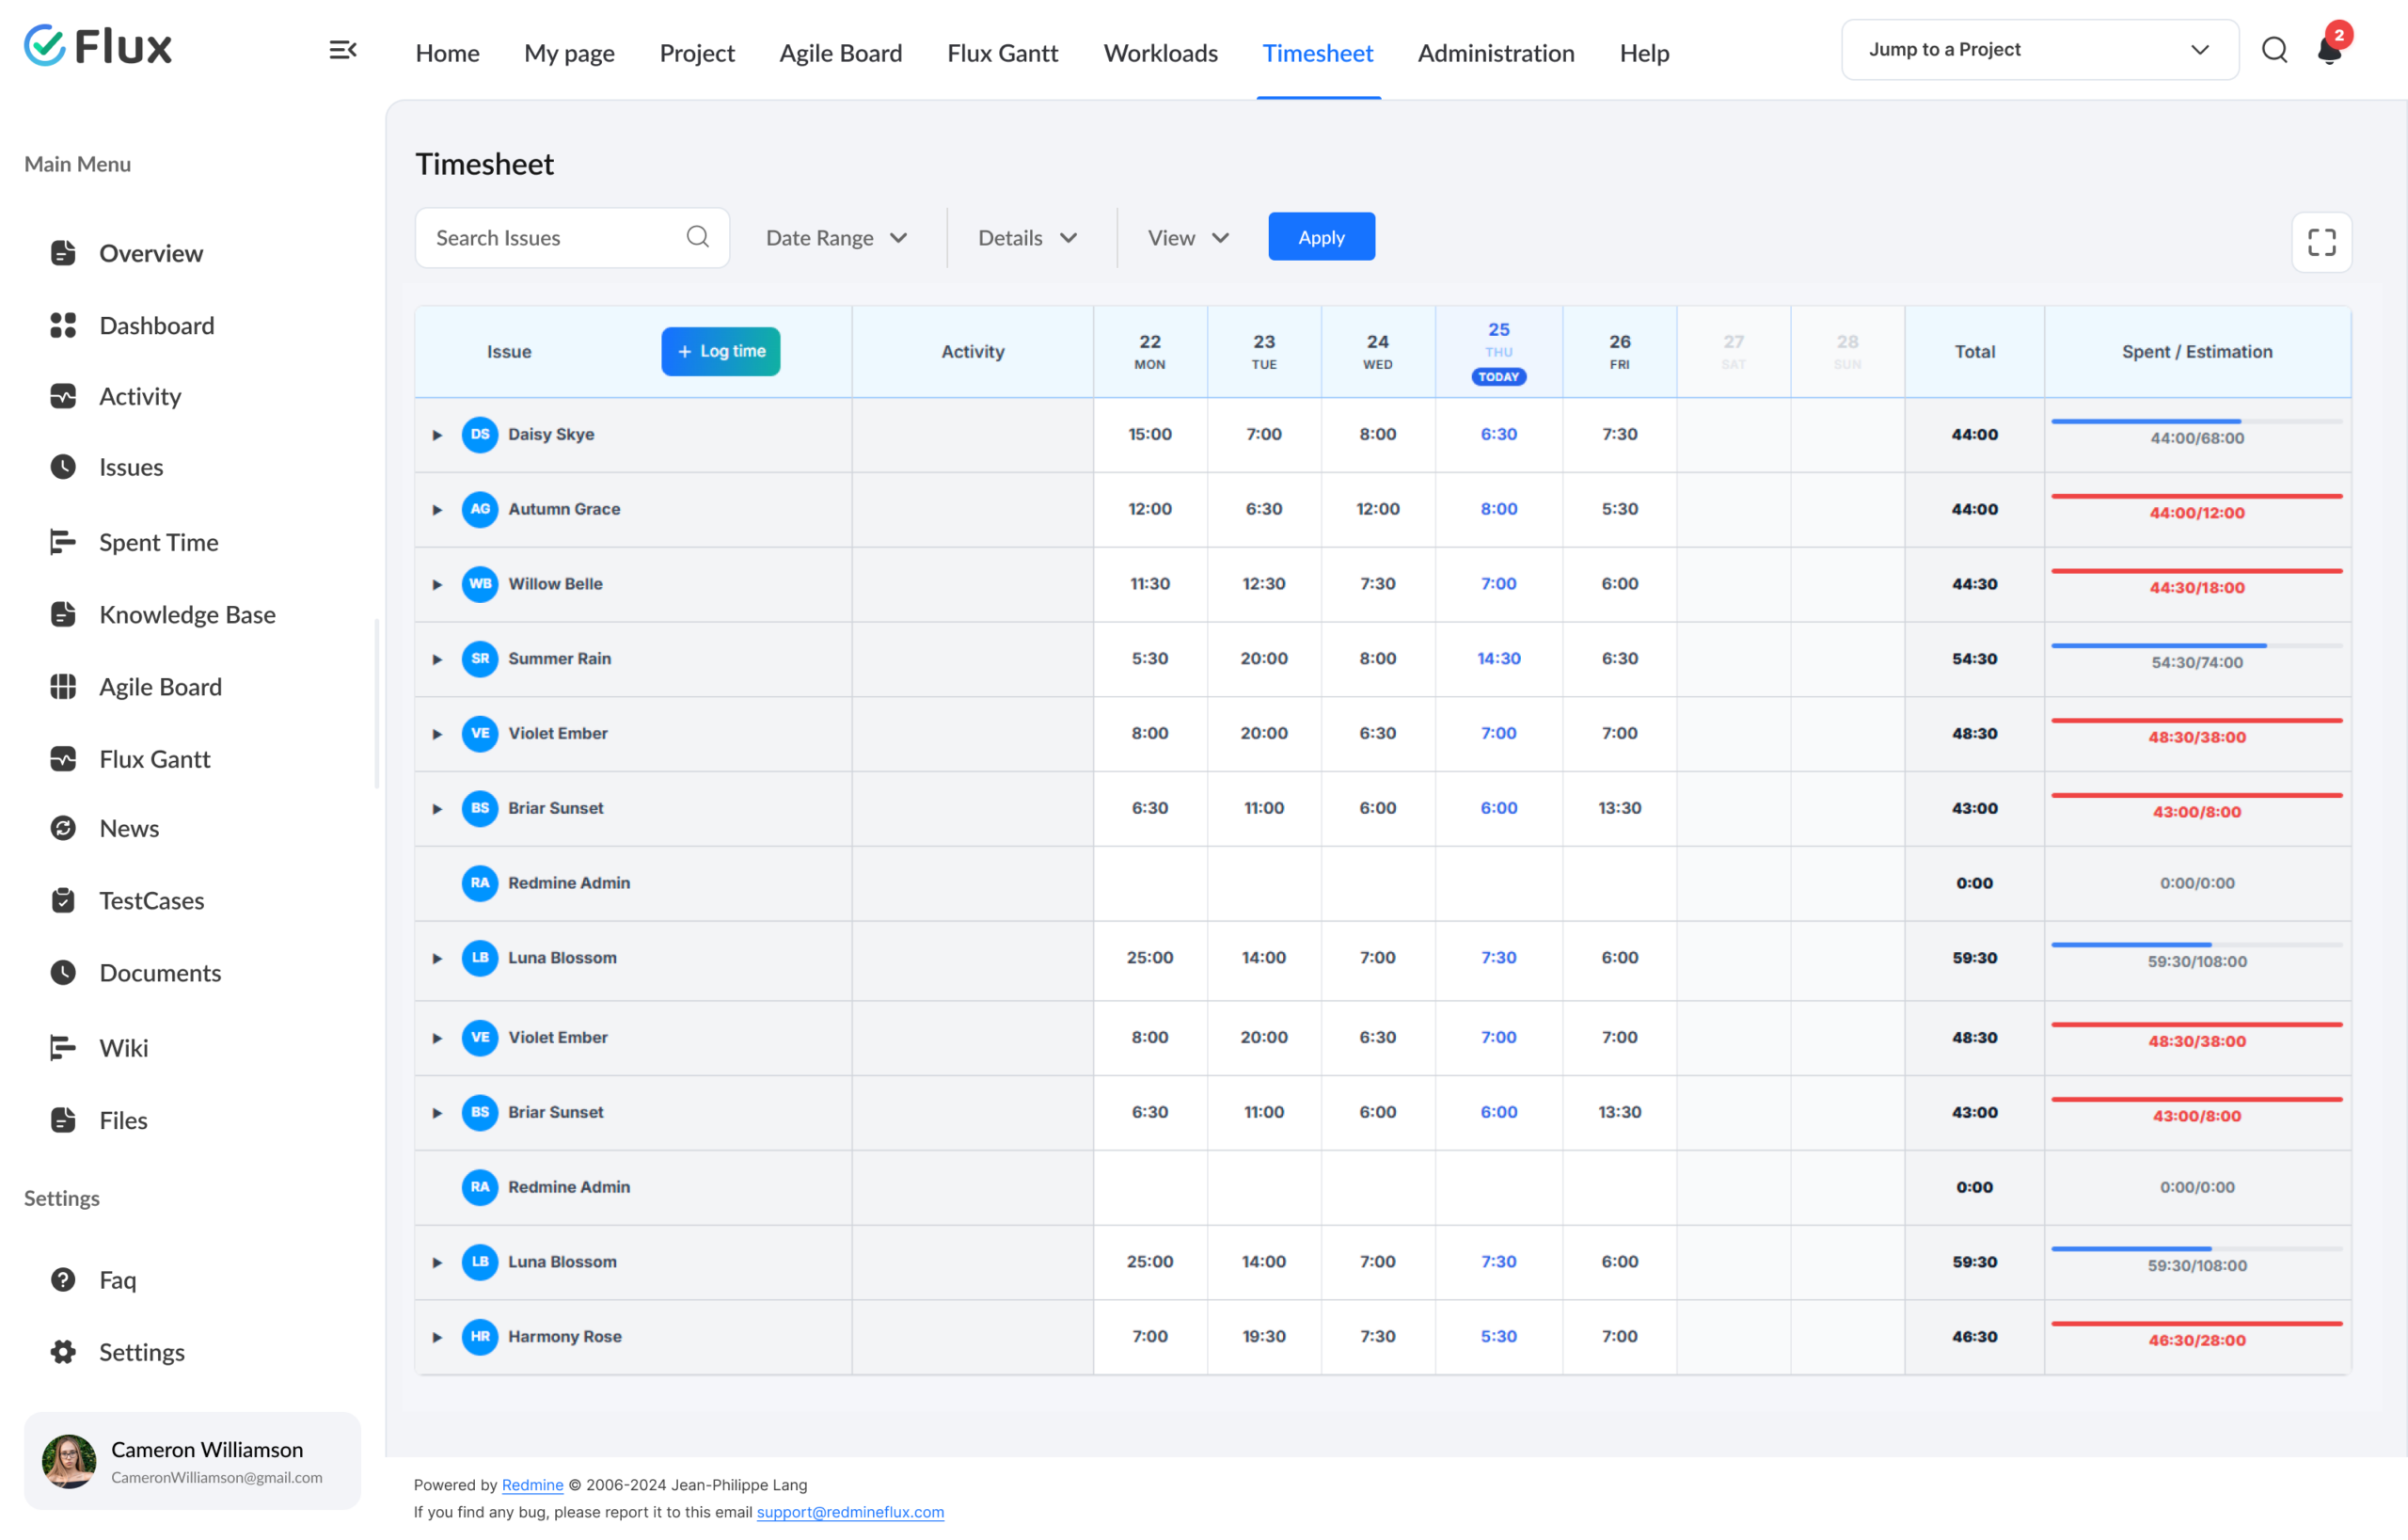Viewport: 2408px width, 1540px height.
Task: Open Issues in sidebar
Action: 130,467
